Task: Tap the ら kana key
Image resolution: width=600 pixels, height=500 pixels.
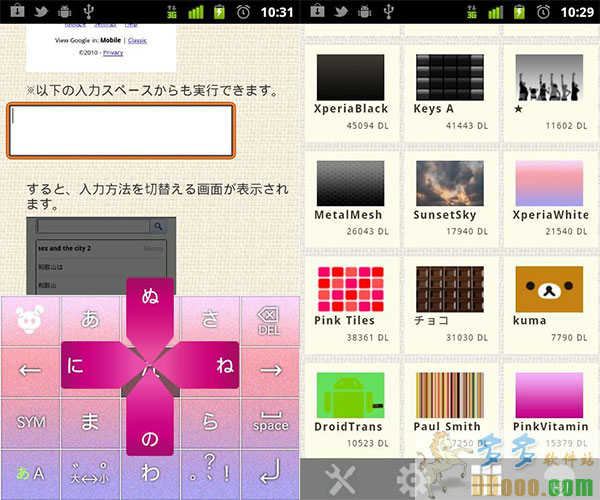Action: [210, 422]
